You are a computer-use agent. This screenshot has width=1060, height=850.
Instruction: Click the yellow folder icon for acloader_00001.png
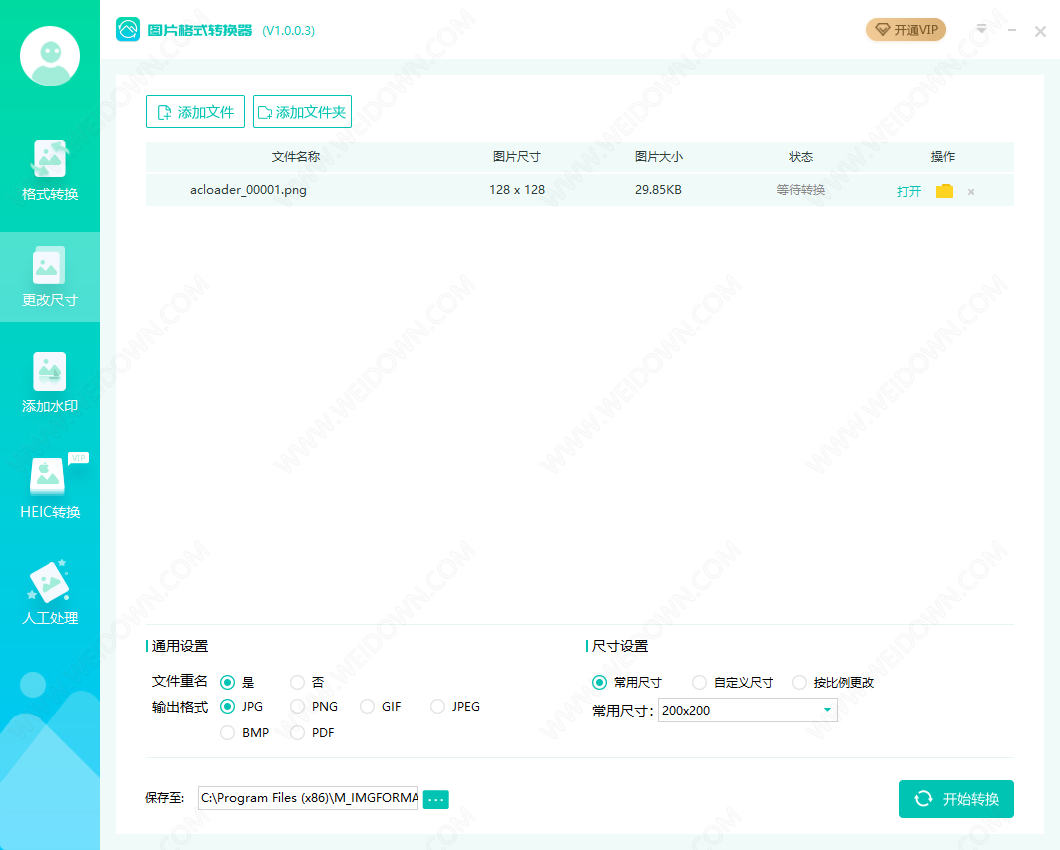tap(944, 191)
